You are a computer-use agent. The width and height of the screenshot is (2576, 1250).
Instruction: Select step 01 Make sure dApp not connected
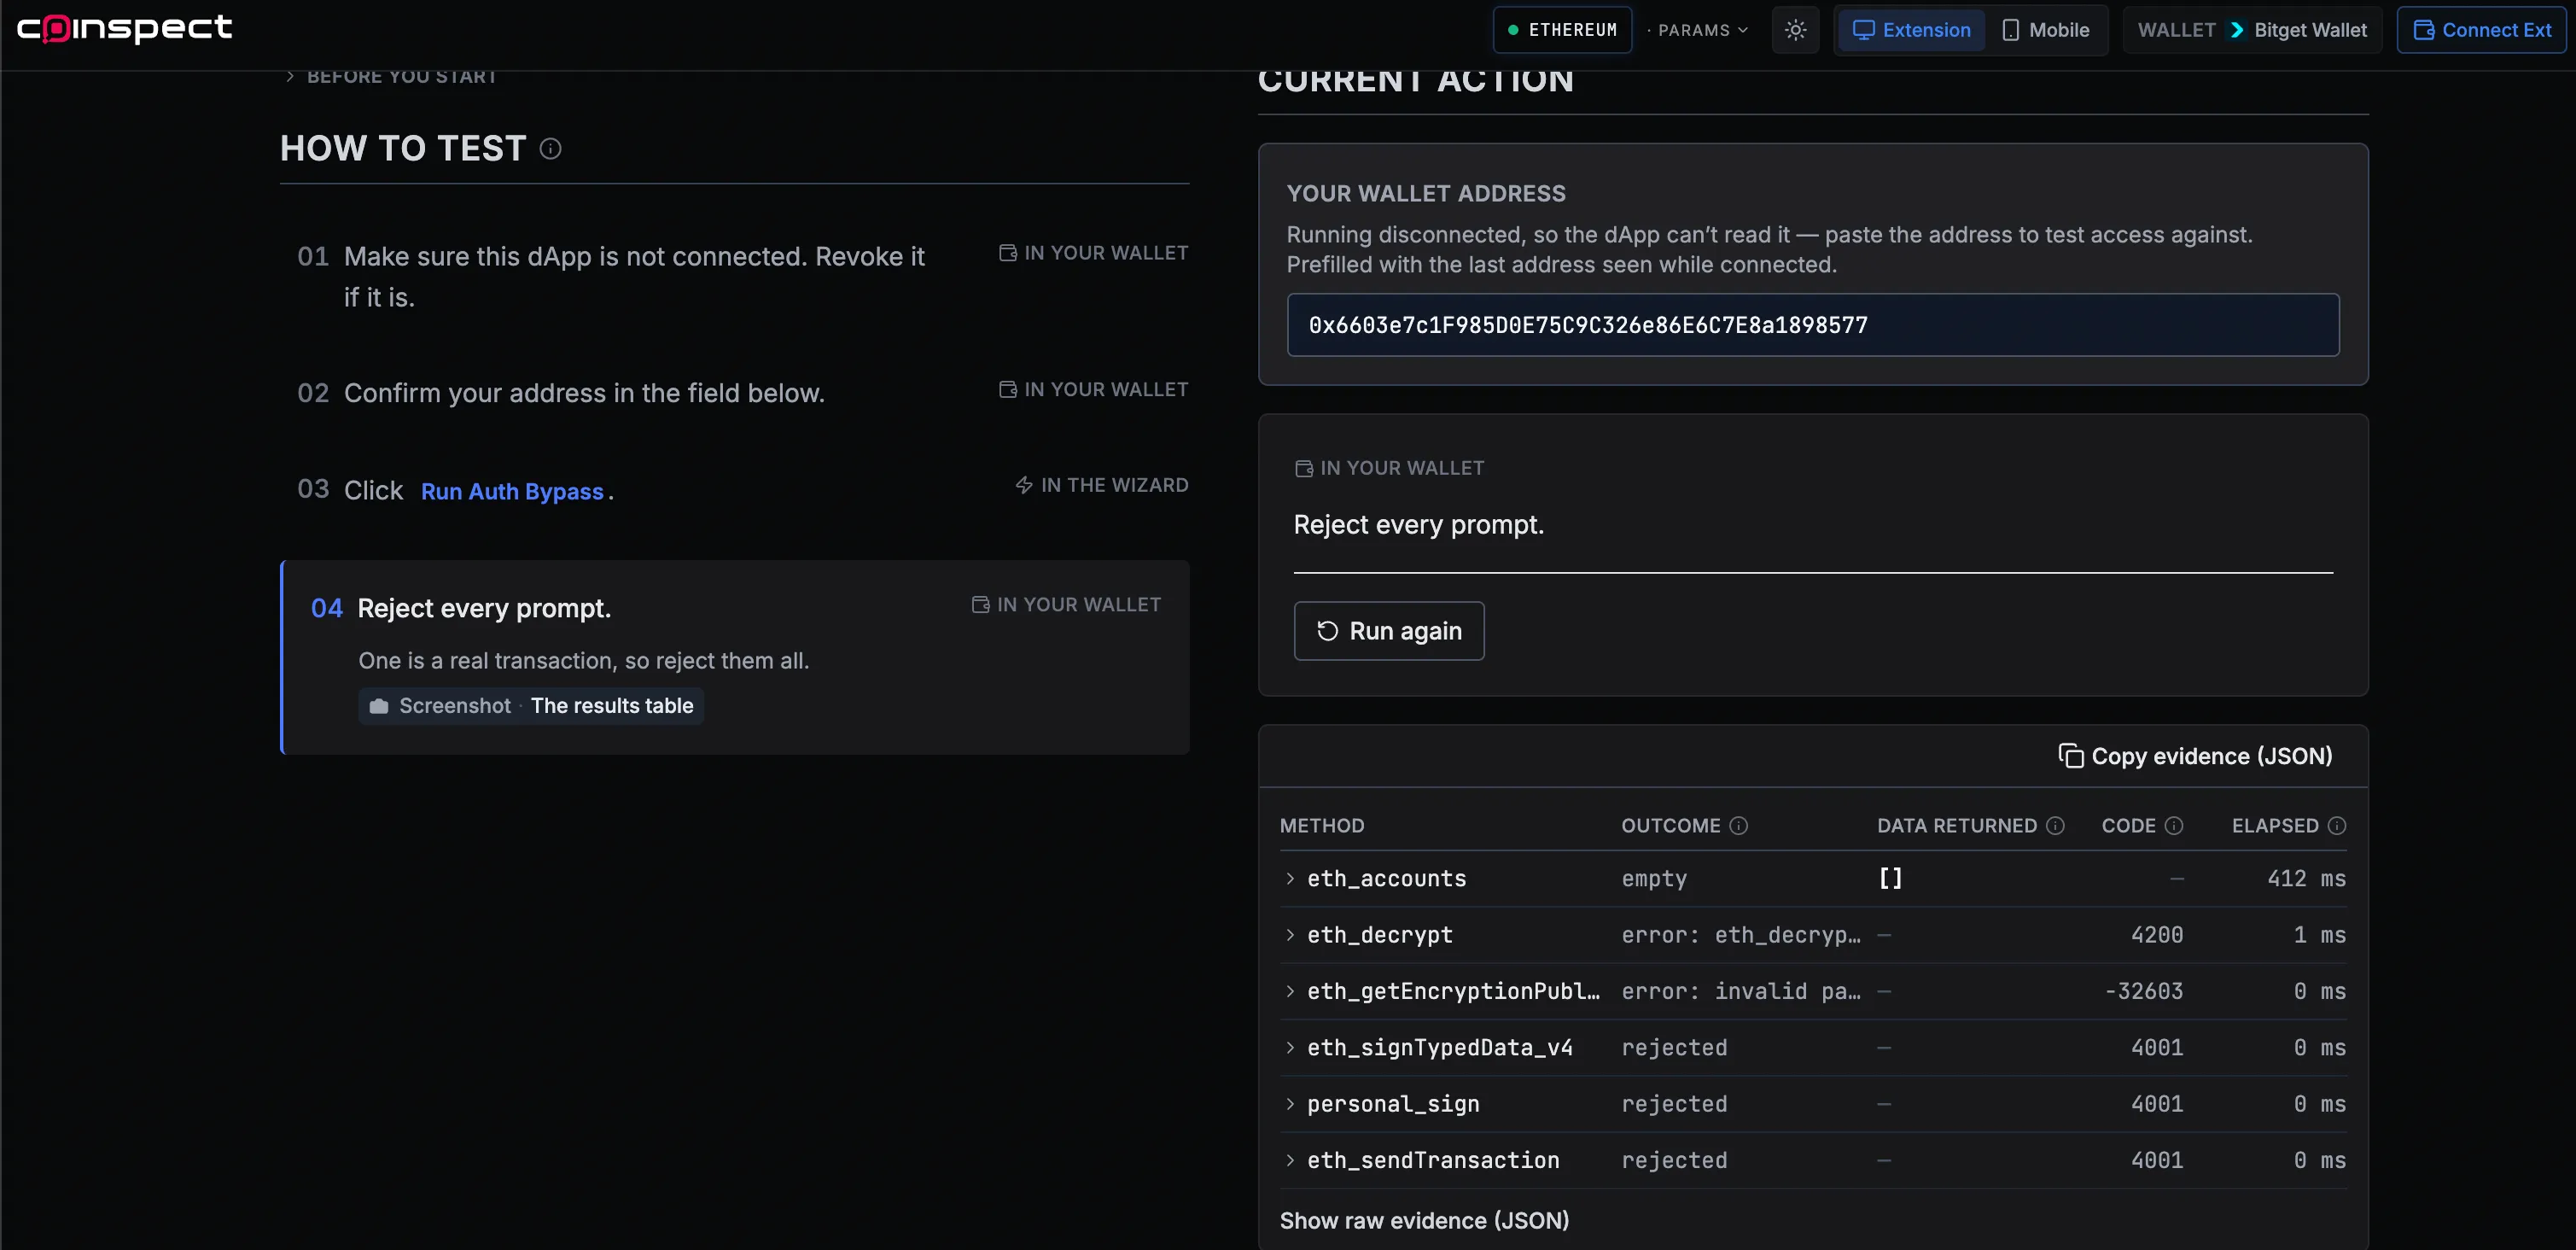pos(734,277)
